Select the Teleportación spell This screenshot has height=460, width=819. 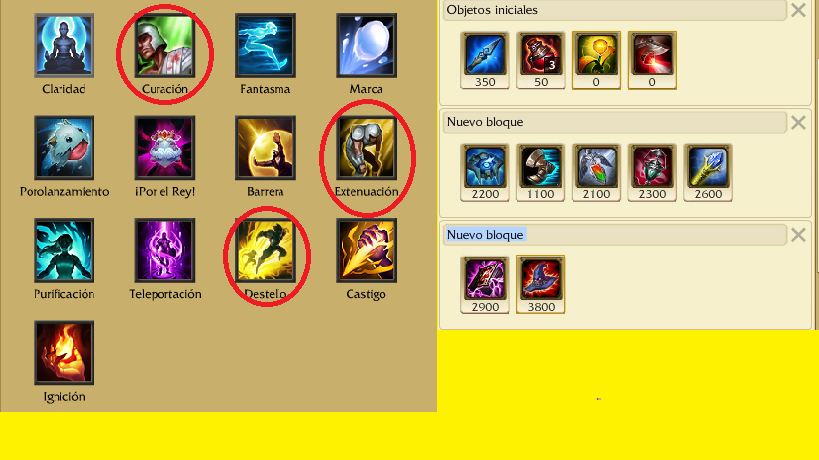[165, 250]
